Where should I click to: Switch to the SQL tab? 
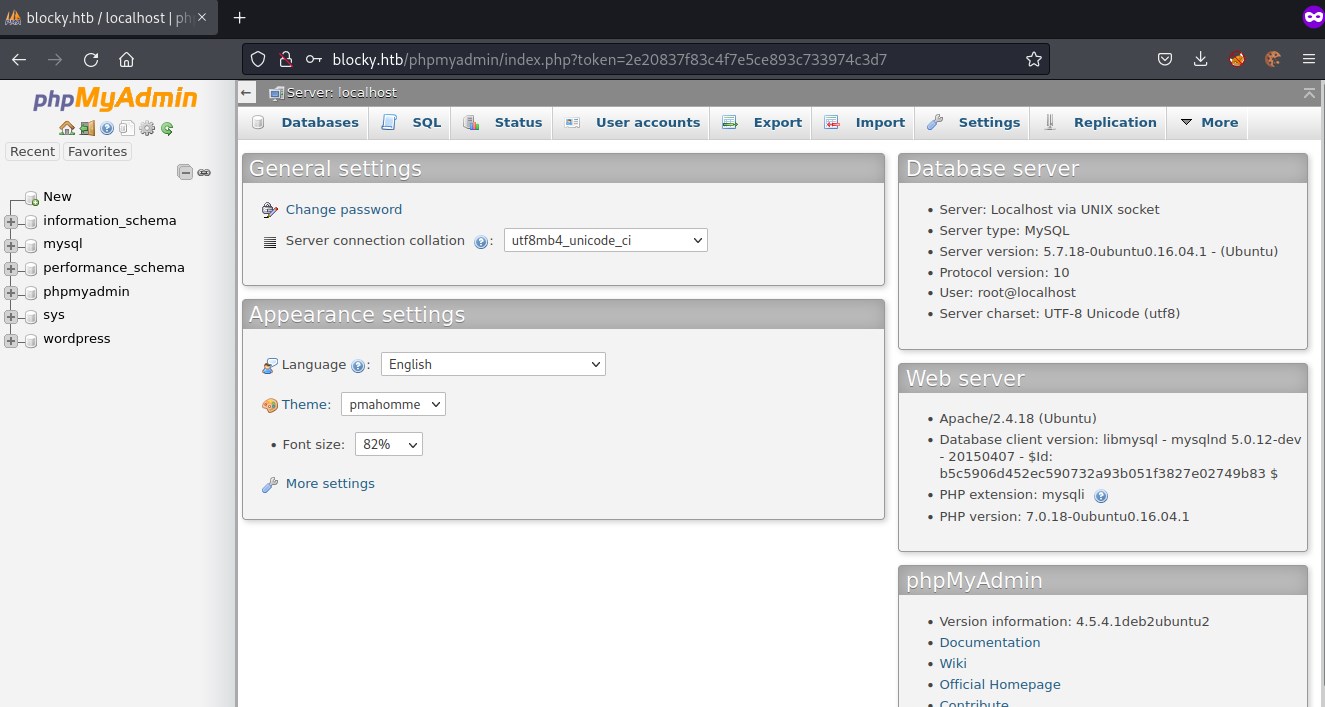(413, 122)
